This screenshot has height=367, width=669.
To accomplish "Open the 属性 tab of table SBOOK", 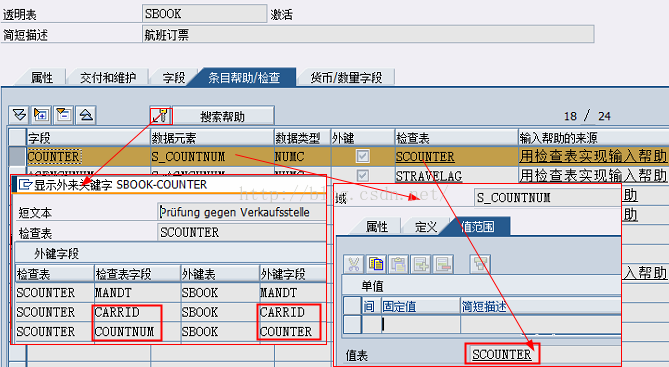I will pyautogui.click(x=41, y=78).
